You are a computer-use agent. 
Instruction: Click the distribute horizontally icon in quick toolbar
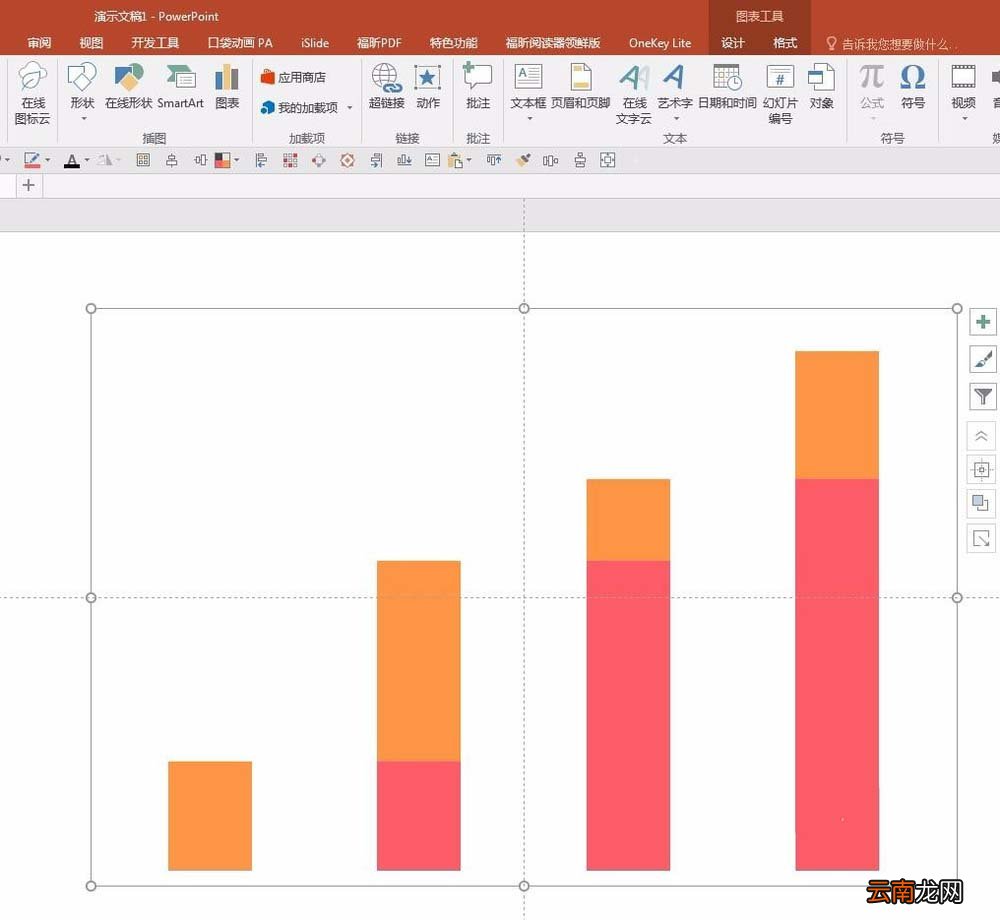coord(550,160)
